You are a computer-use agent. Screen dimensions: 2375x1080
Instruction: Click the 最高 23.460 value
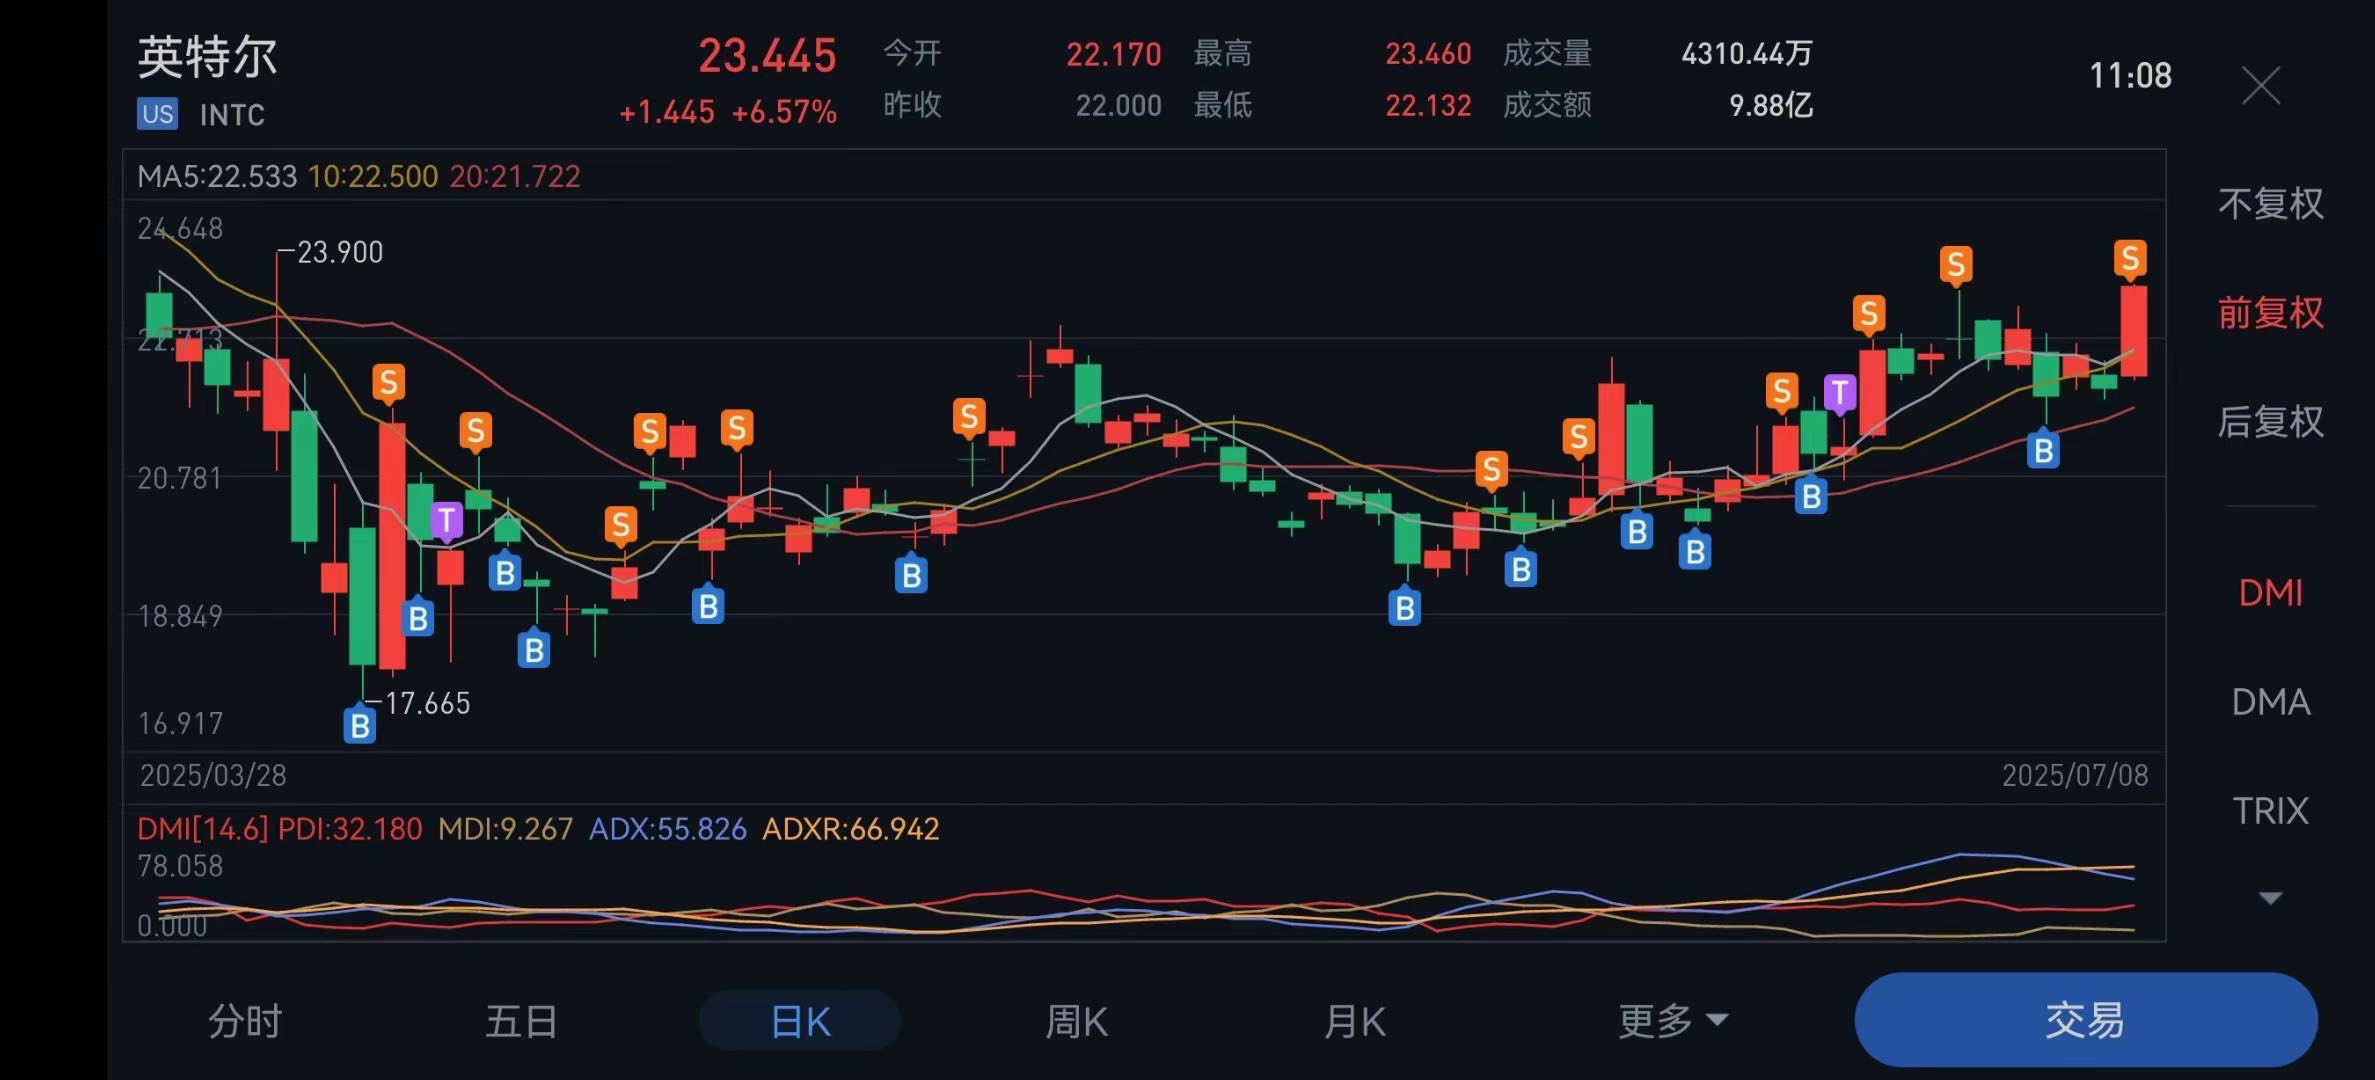pyautogui.click(x=1428, y=53)
